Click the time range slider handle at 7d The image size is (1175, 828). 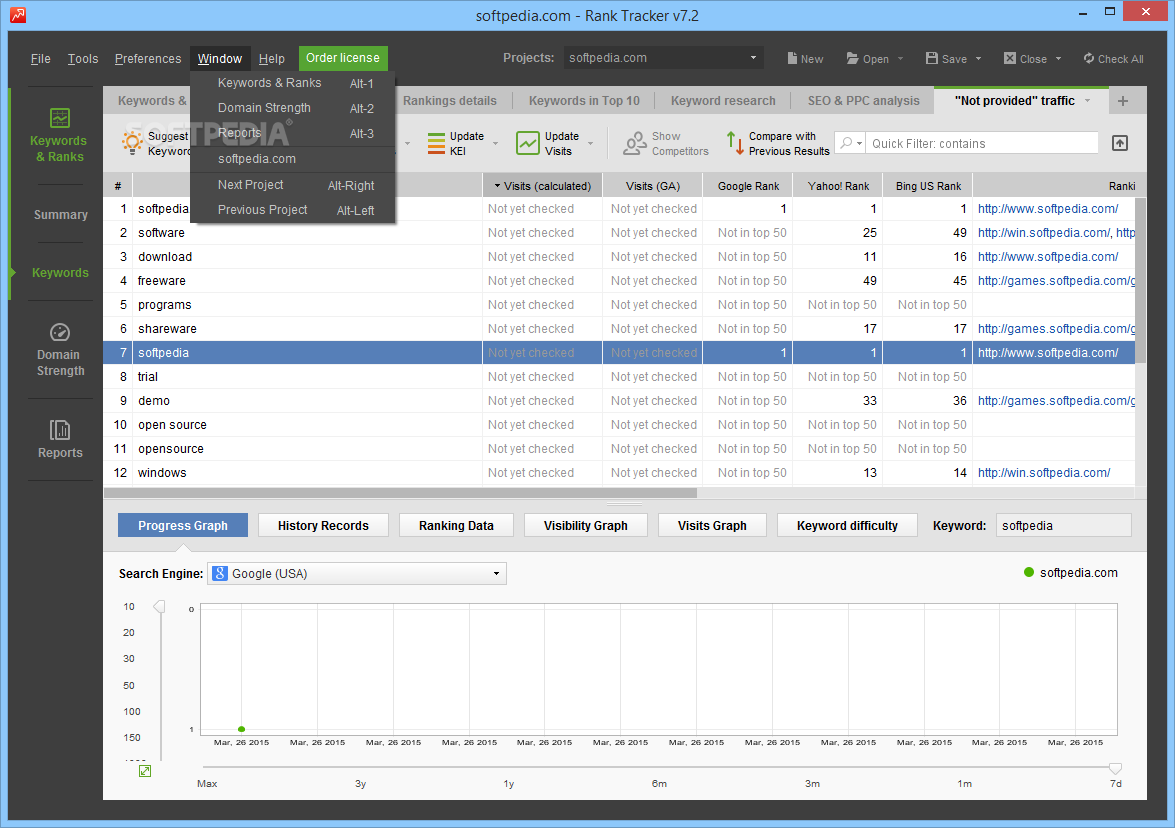click(x=1115, y=768)
